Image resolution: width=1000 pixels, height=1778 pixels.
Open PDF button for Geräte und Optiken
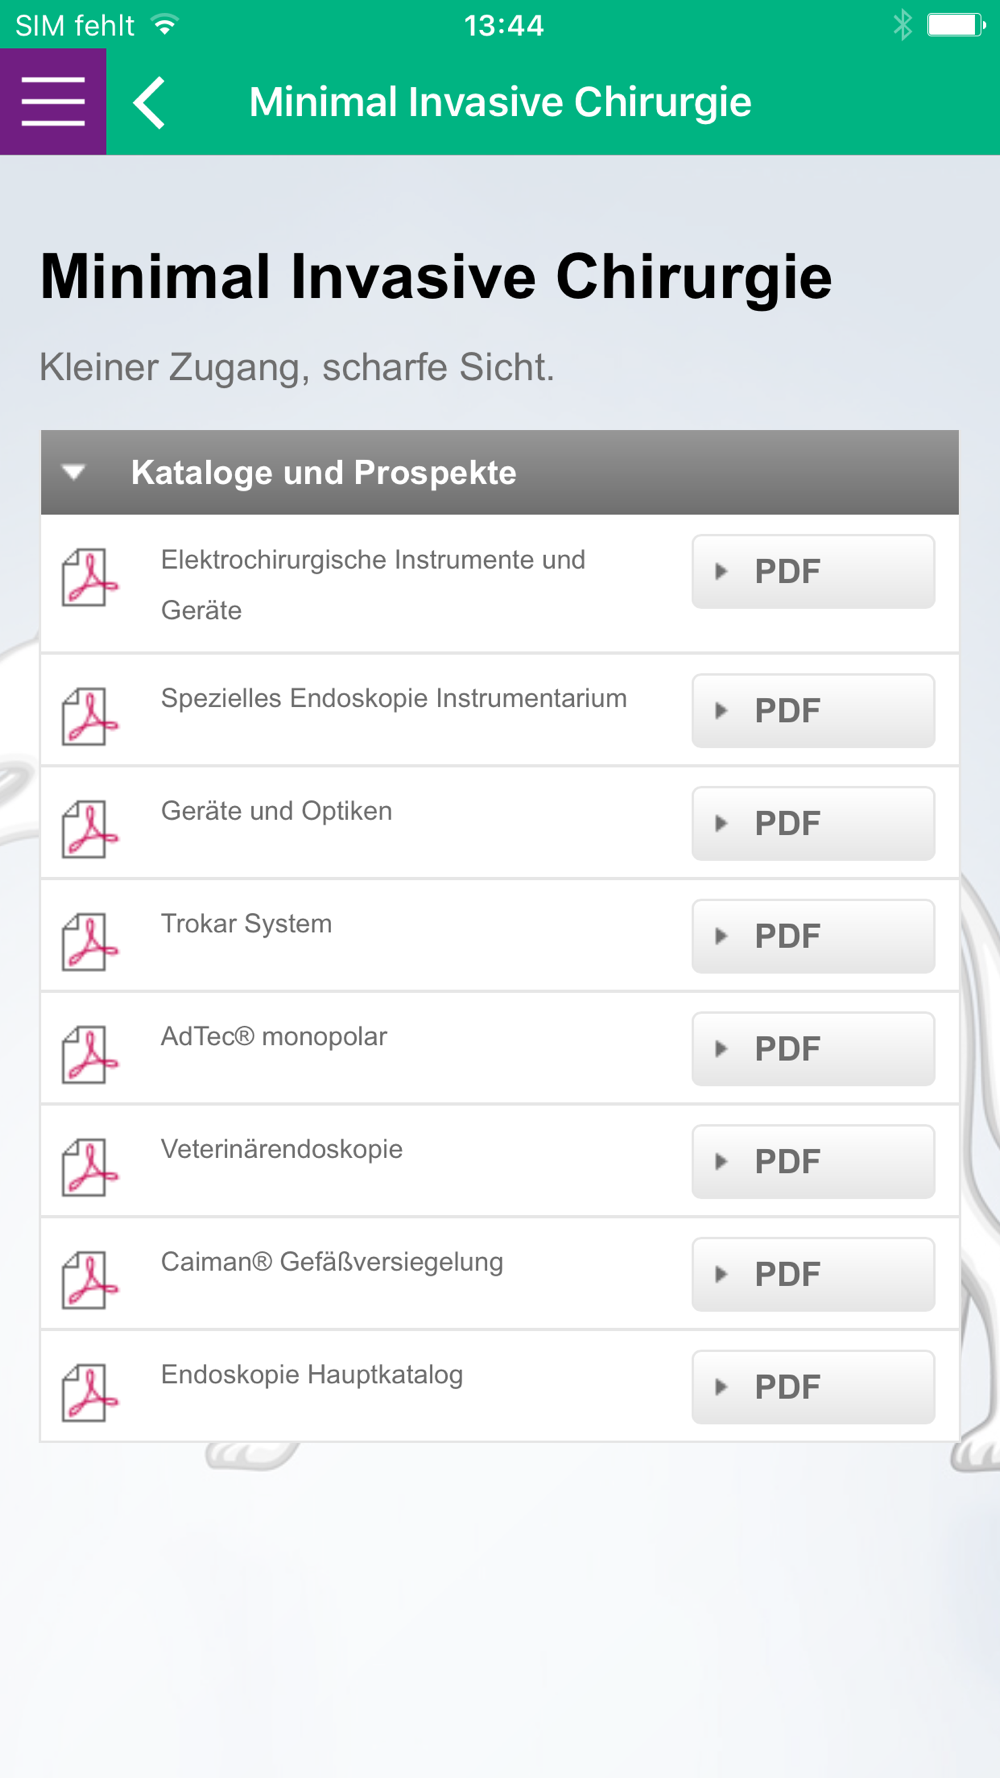pos(813,824)
